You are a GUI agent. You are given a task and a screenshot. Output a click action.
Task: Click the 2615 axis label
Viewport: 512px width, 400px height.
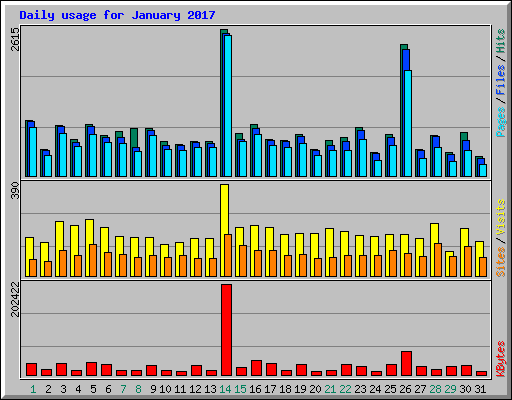[15, 39]
